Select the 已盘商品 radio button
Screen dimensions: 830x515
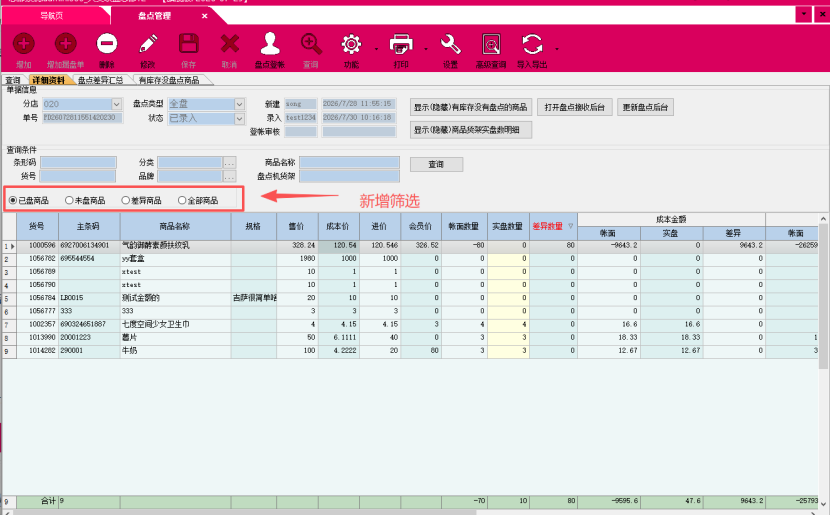tap(13, 201)
